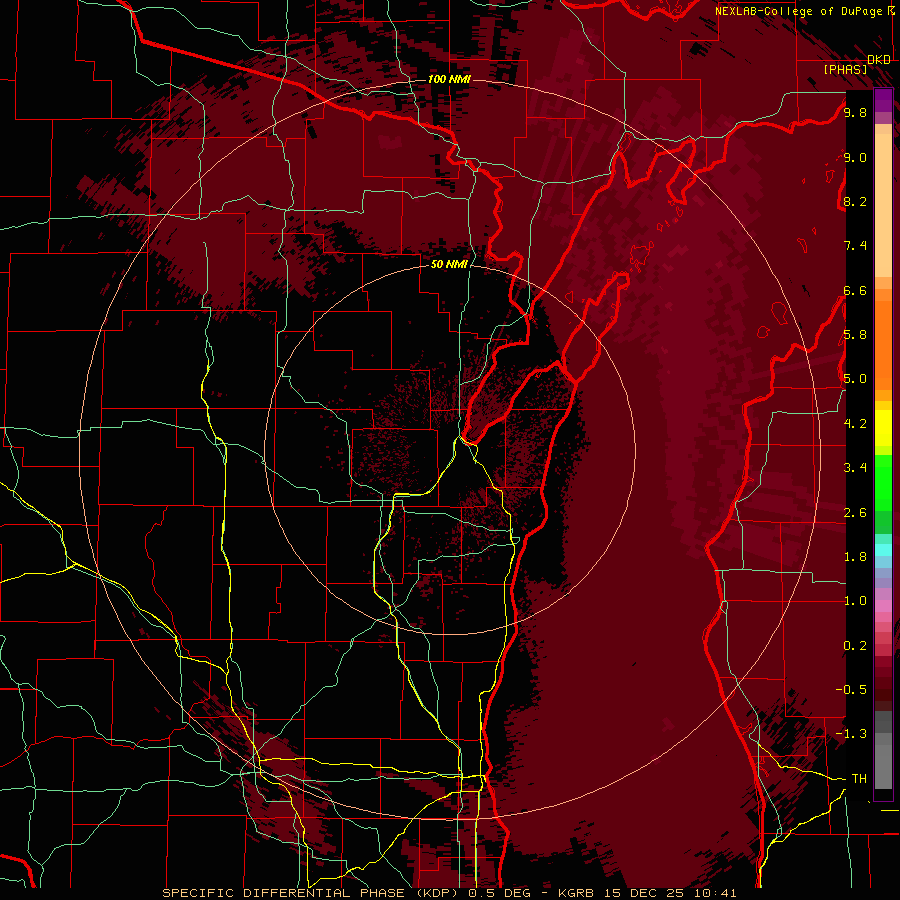This screenshot has width=900, height=900.
Task: Pick the -1.3 scale value
Action: point(851,734)
